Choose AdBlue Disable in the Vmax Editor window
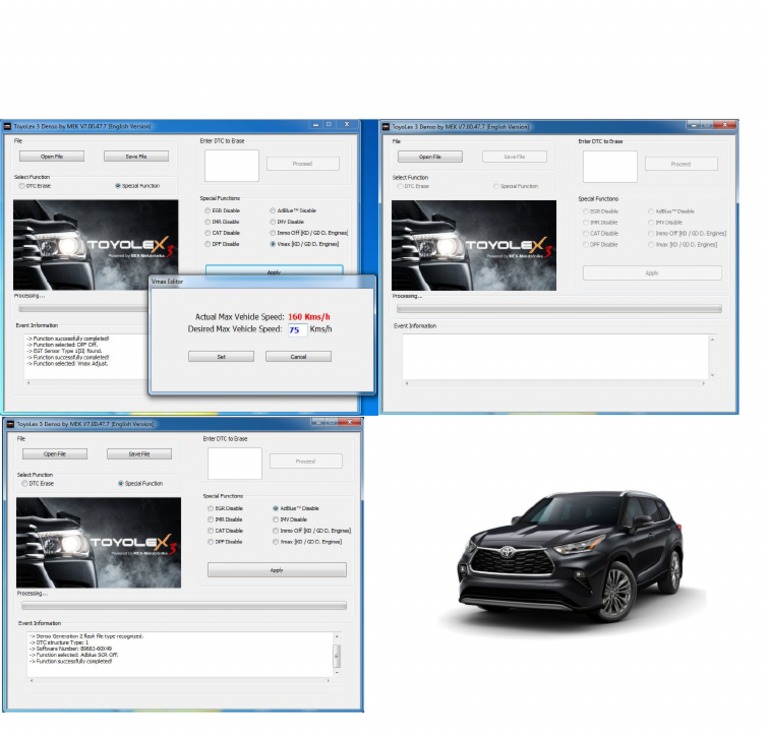 point(293,211)
